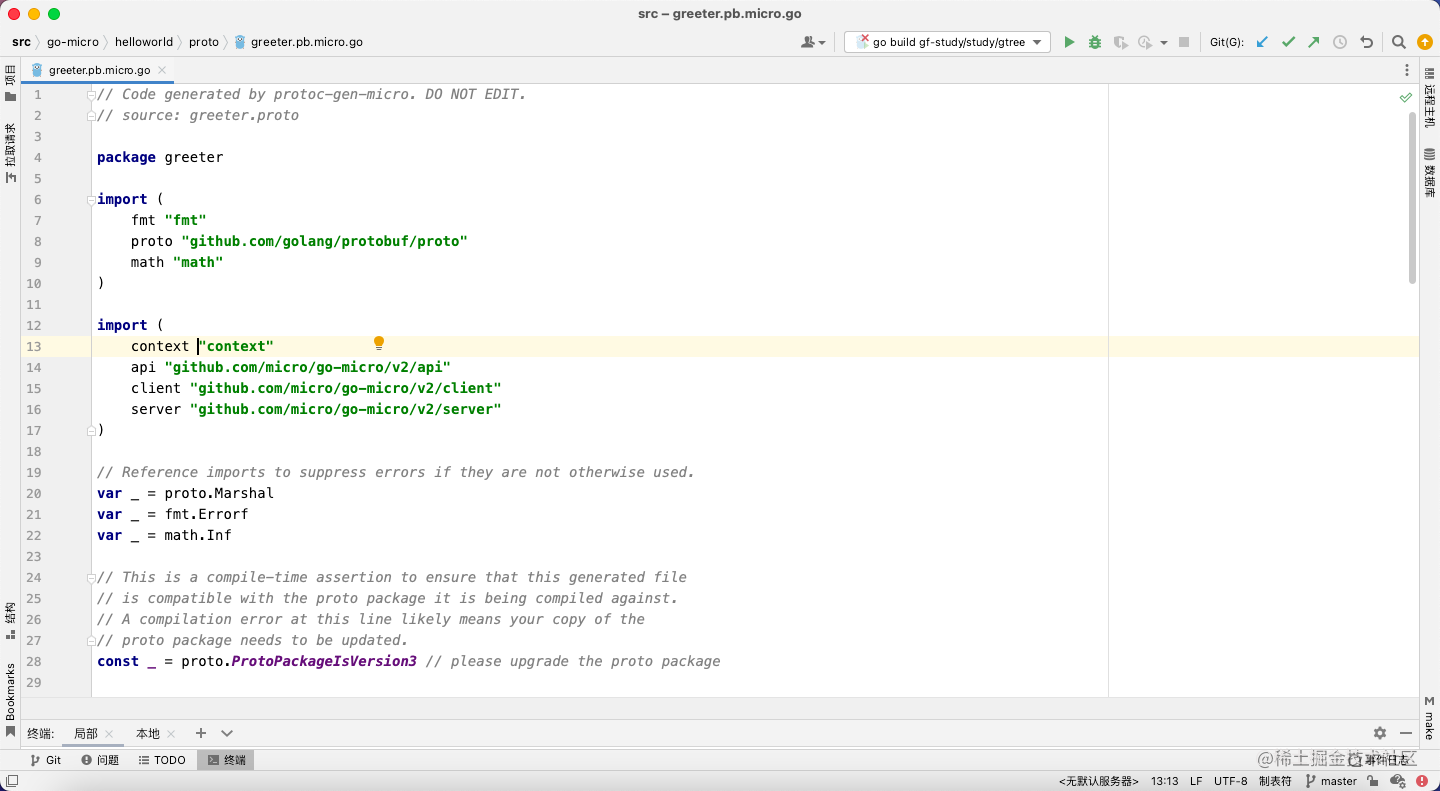Hide the terminal panel
Viewport: 1440px width, 791px height.
click(x=1406, y=733)
